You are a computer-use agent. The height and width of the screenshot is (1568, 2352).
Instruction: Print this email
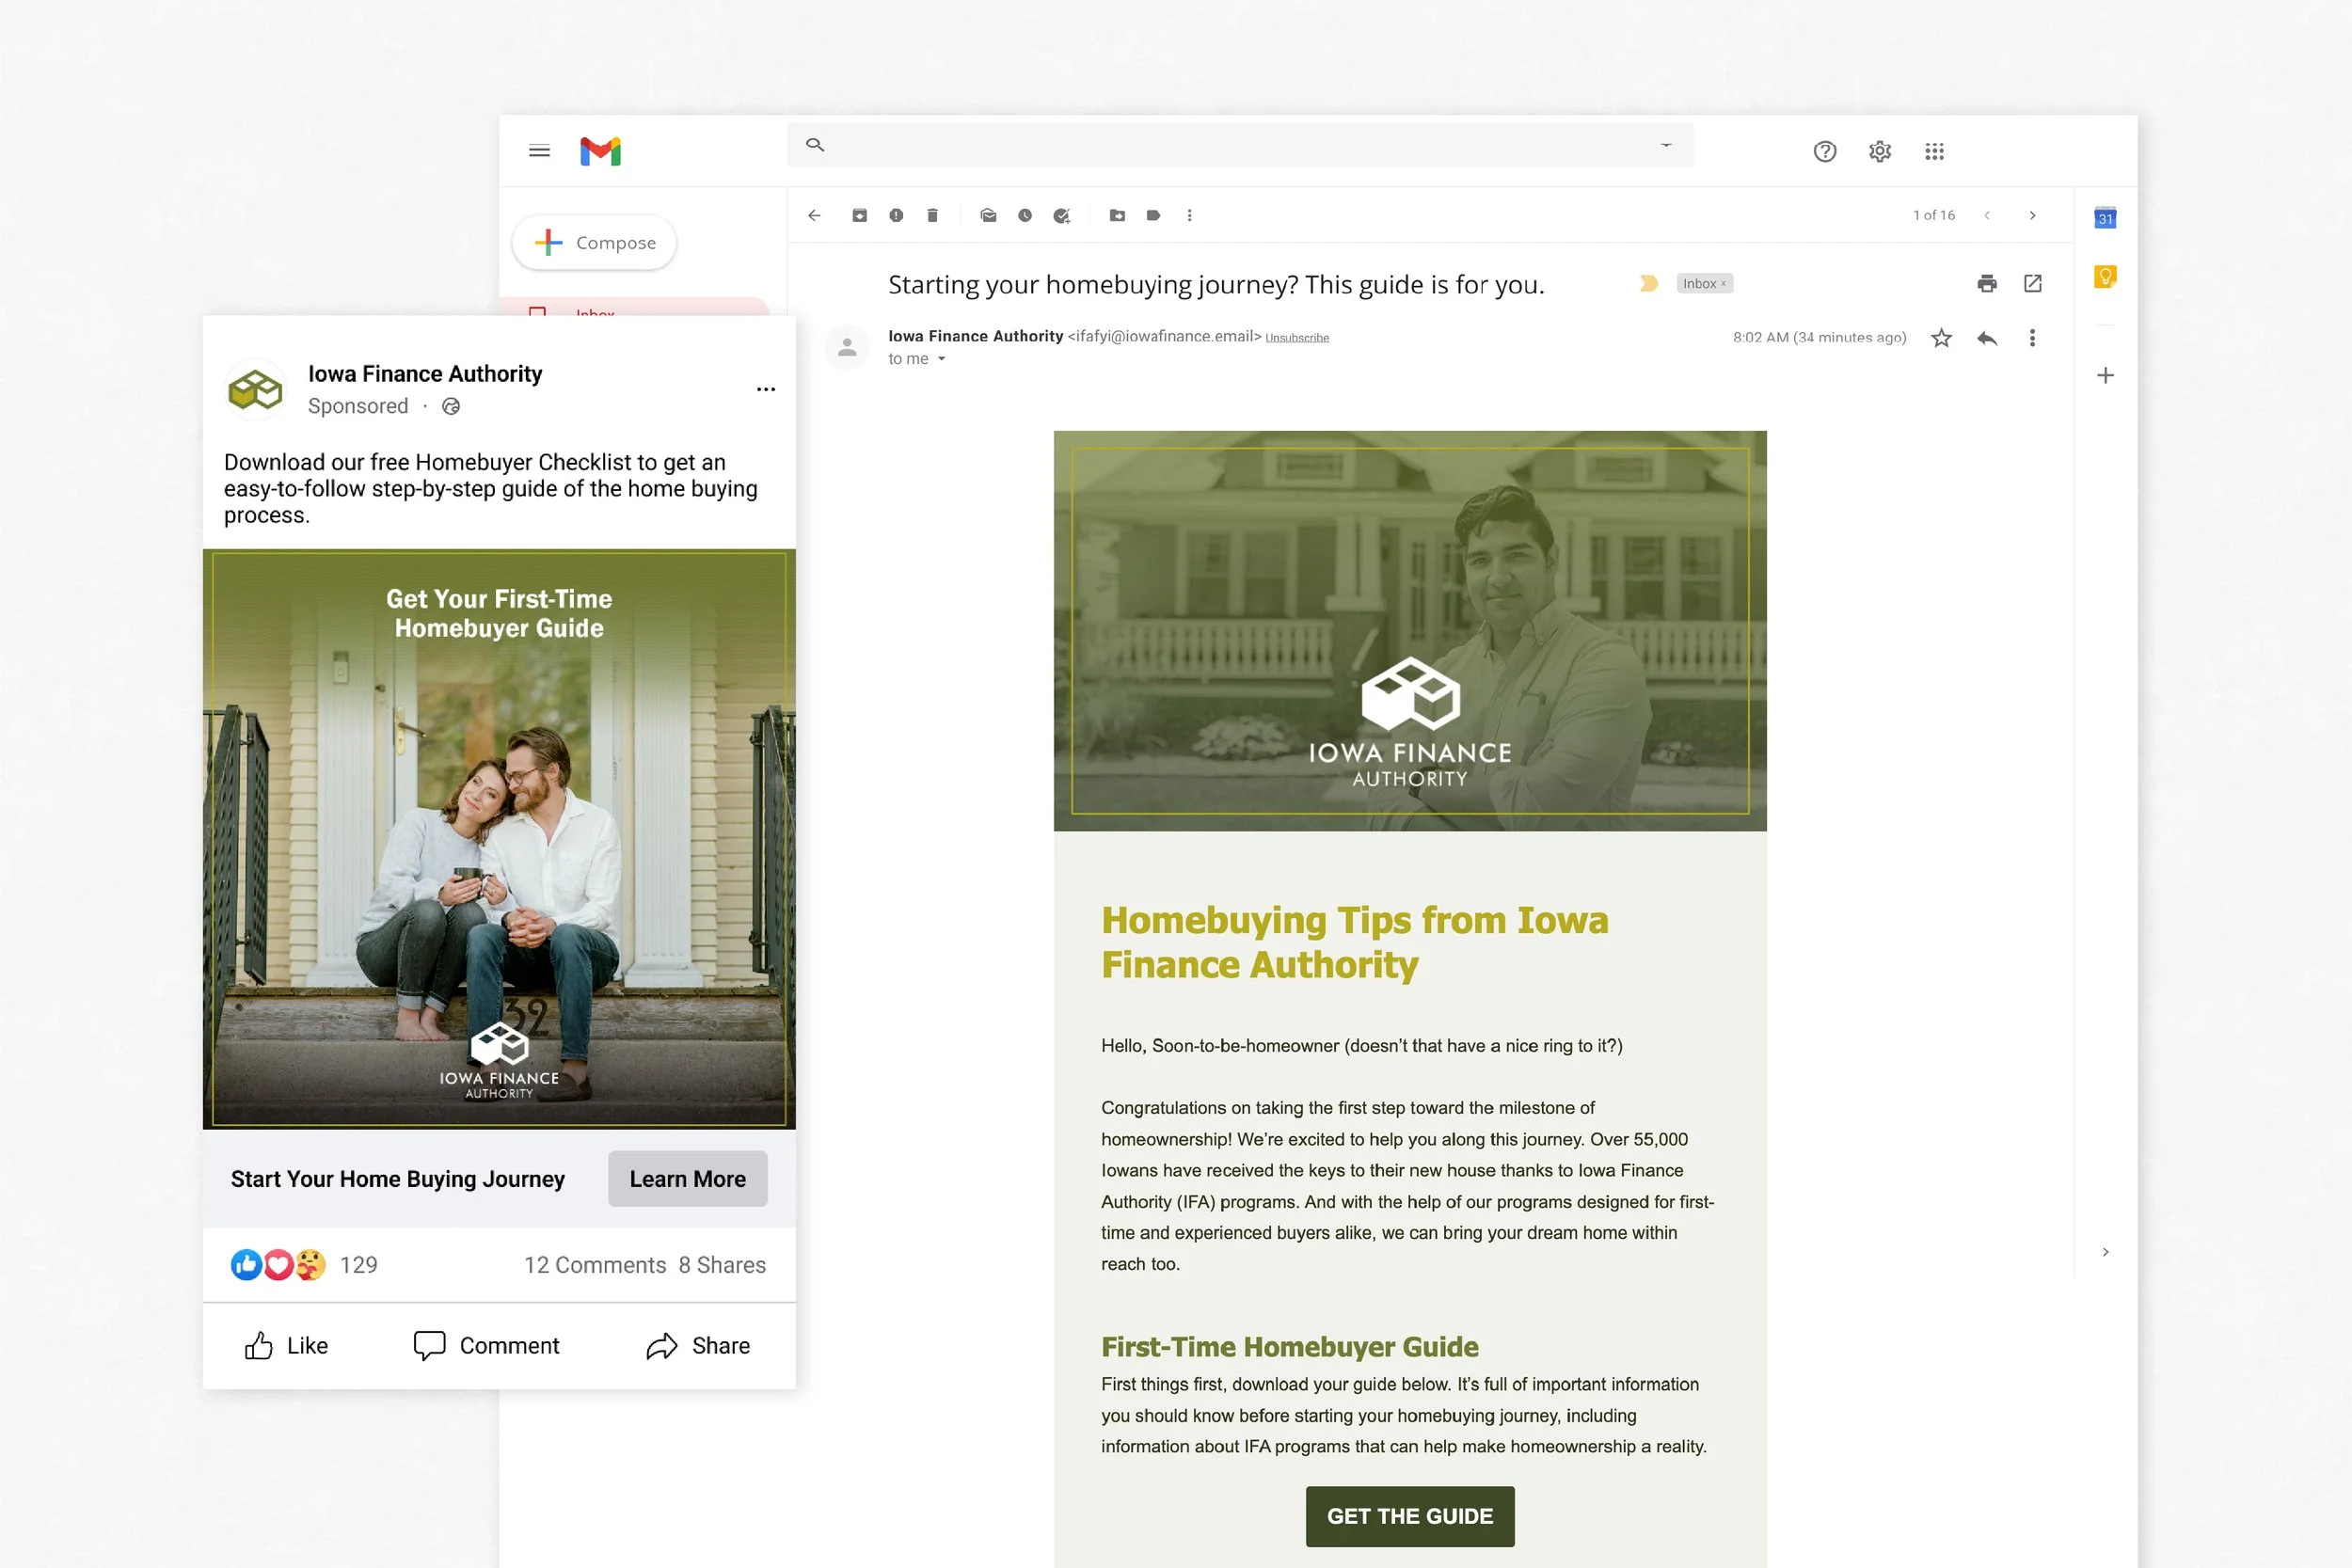tap(1987, 283)
